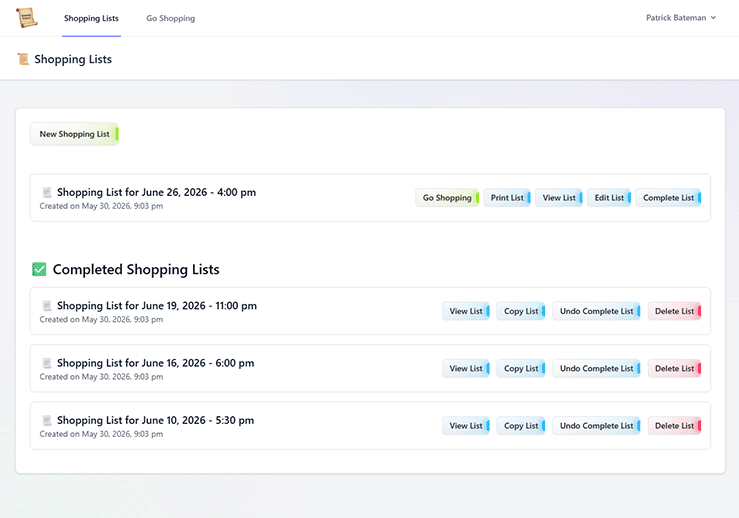Select the Shopping Lists tab
The image size is (739, 518).
[91, 18]
